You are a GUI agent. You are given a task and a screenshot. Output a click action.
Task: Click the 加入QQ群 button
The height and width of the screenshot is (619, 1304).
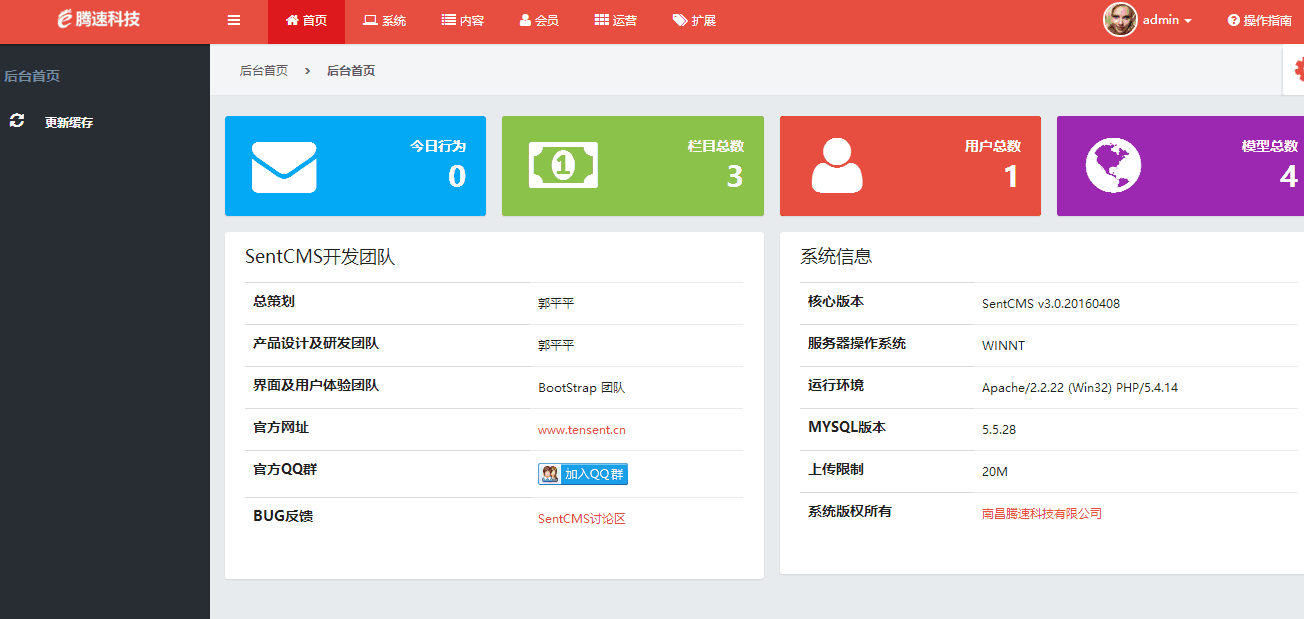pyautogui.click(x=582, y=473)
